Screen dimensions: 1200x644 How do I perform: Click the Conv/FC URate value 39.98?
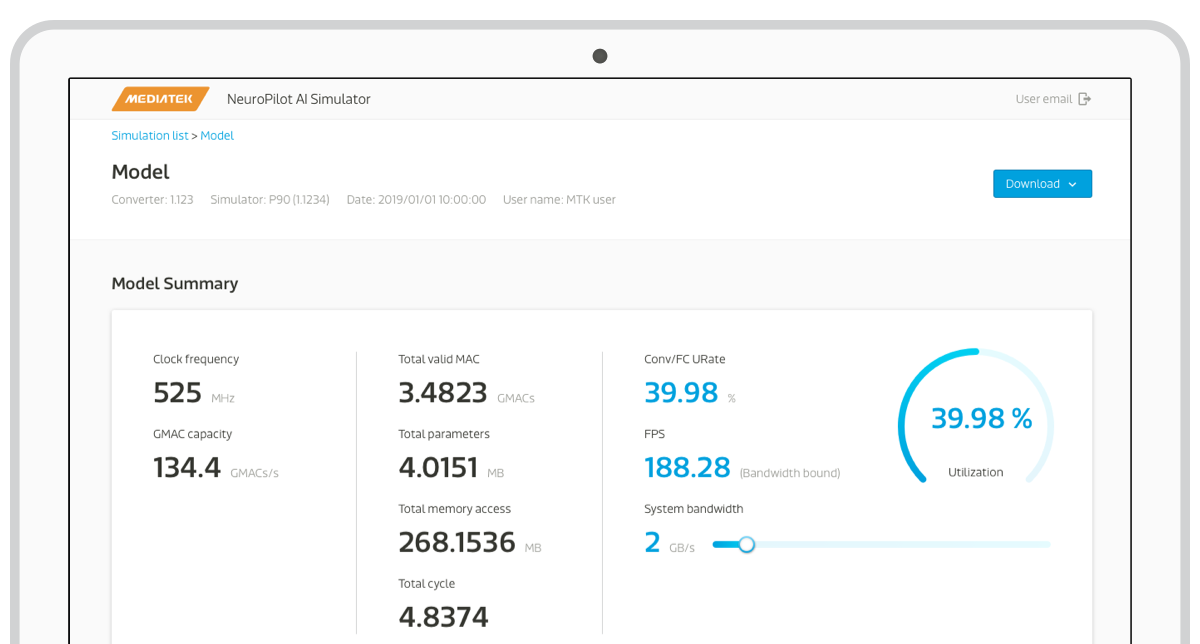(681, 393)
